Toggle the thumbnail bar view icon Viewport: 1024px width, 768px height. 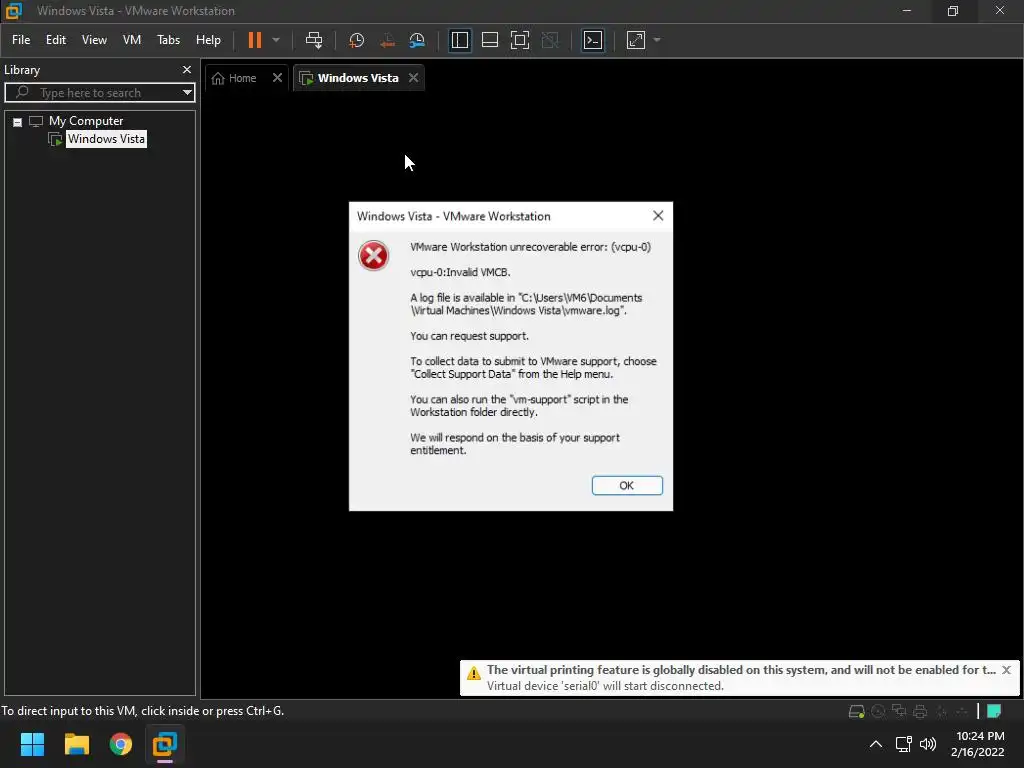(490, 40)
